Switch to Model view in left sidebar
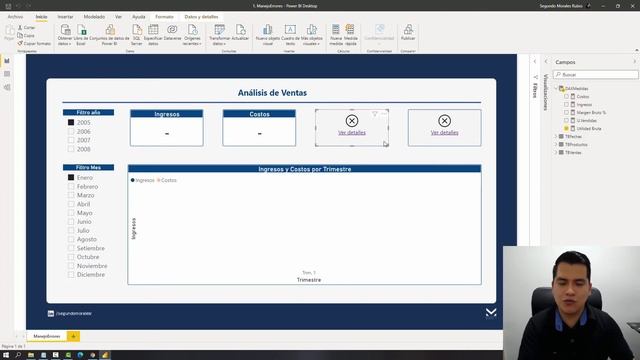The width and height of the screenshot is (640, 360). pyautogui.click(x=7, y=87)
